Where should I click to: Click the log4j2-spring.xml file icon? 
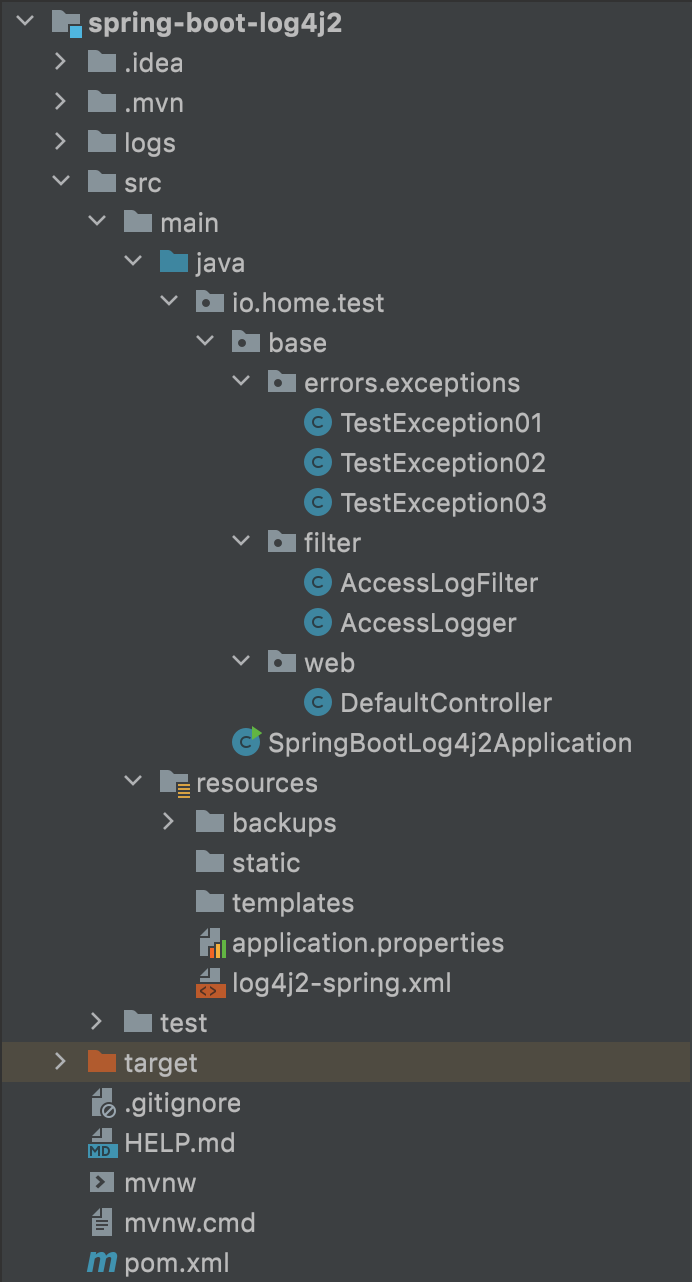(x=211, y=983)
